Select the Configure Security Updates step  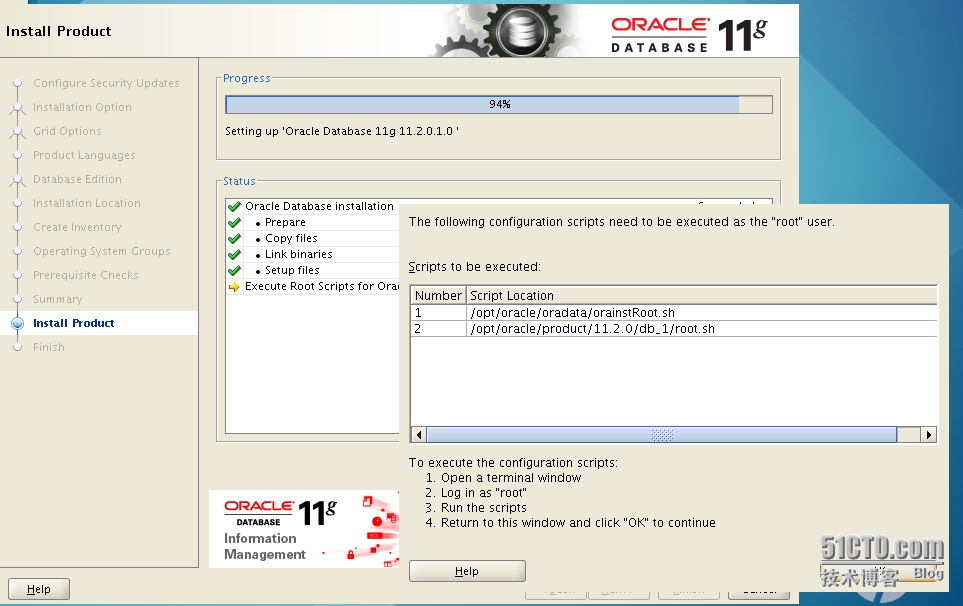point(106,83)
